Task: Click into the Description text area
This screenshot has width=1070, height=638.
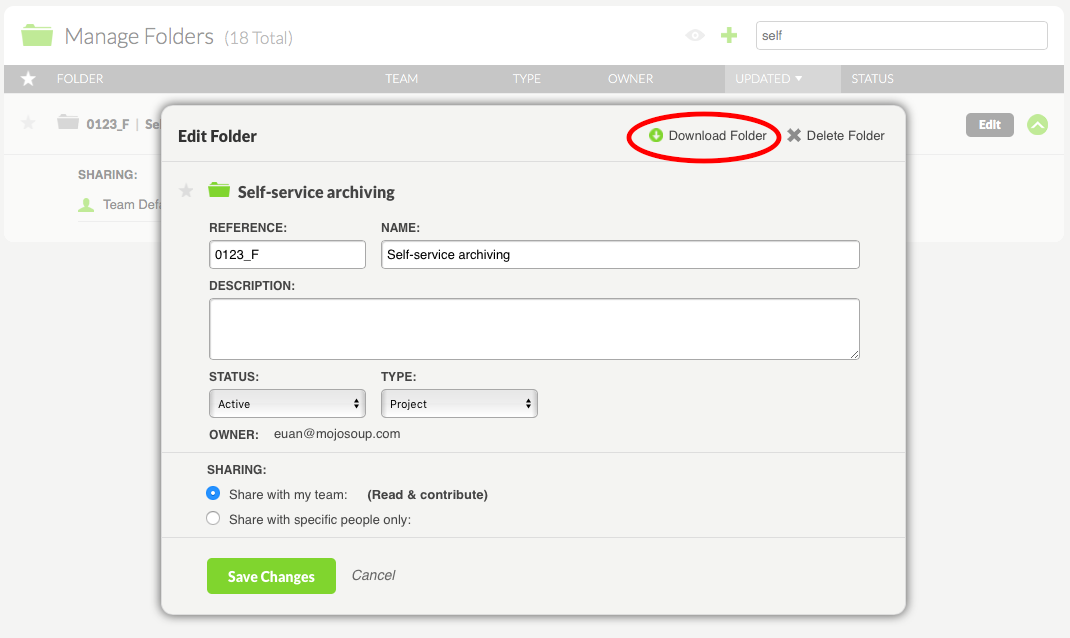Action: (x=534, y=328)
